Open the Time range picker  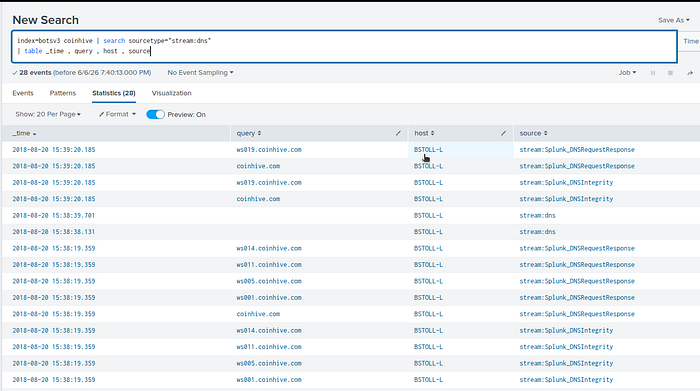(691, 41)
